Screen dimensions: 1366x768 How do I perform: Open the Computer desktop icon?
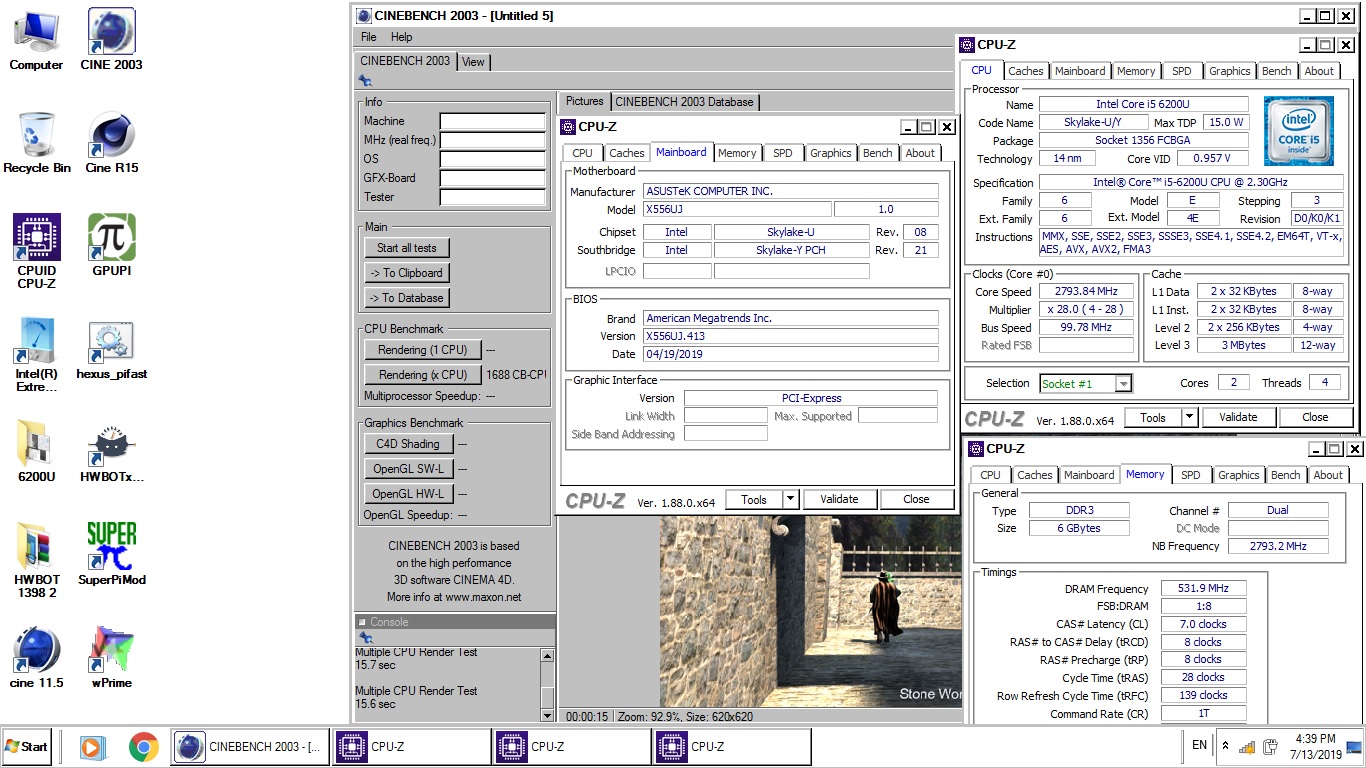click(36, 40)
